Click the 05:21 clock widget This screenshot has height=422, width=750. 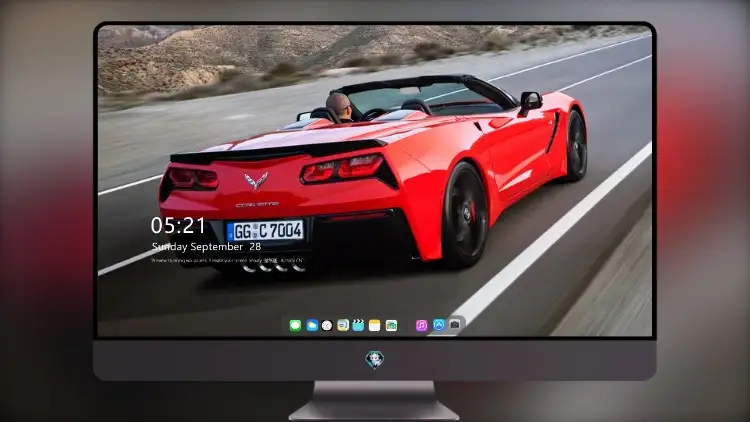coord(178,225)
